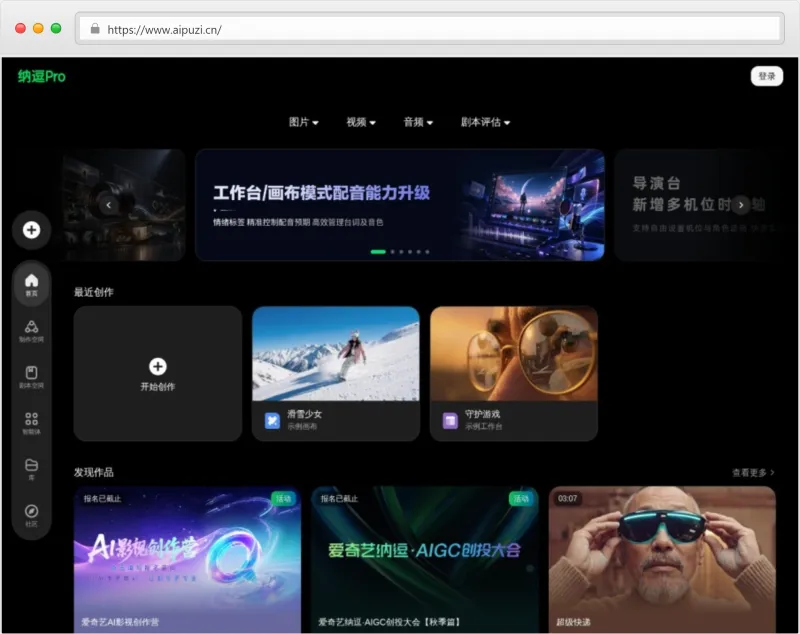Image resolution: width=800 pixels, height=634 pixels.
Task: Open 社区 community compass icon
Action: (32, 515)
